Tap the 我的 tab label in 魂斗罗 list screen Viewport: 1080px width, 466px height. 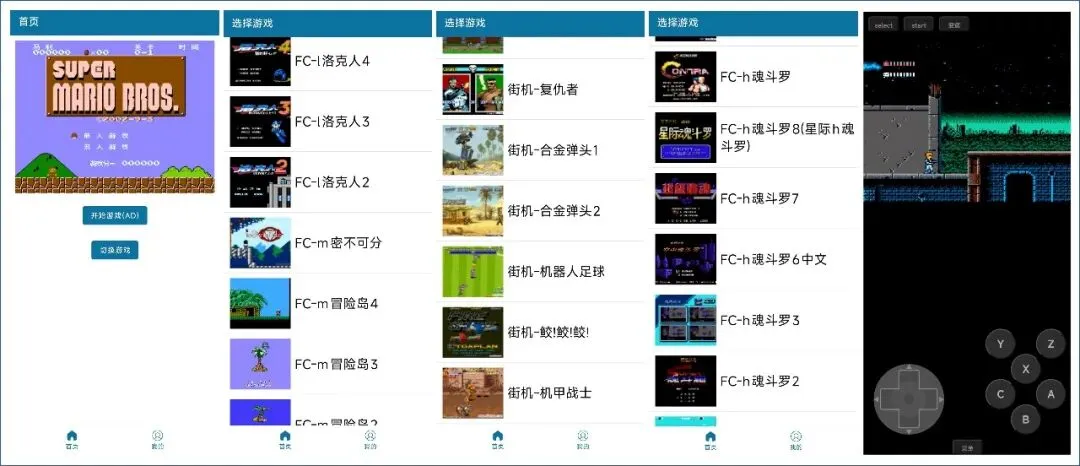796,447
